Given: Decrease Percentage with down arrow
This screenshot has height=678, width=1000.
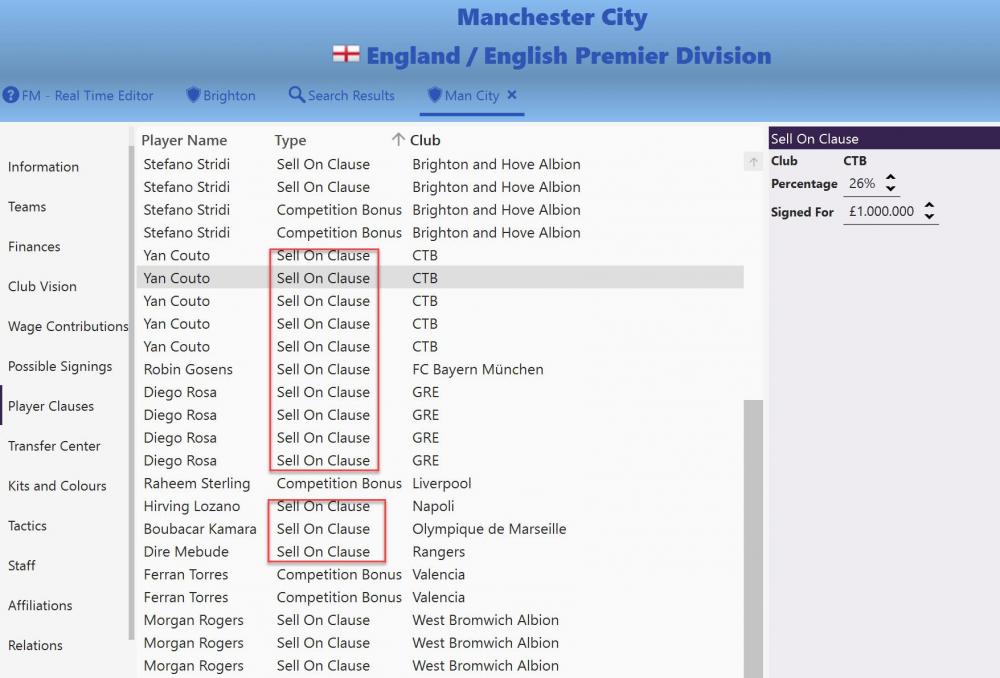Looking at the screenshot, I should [891, 188].
